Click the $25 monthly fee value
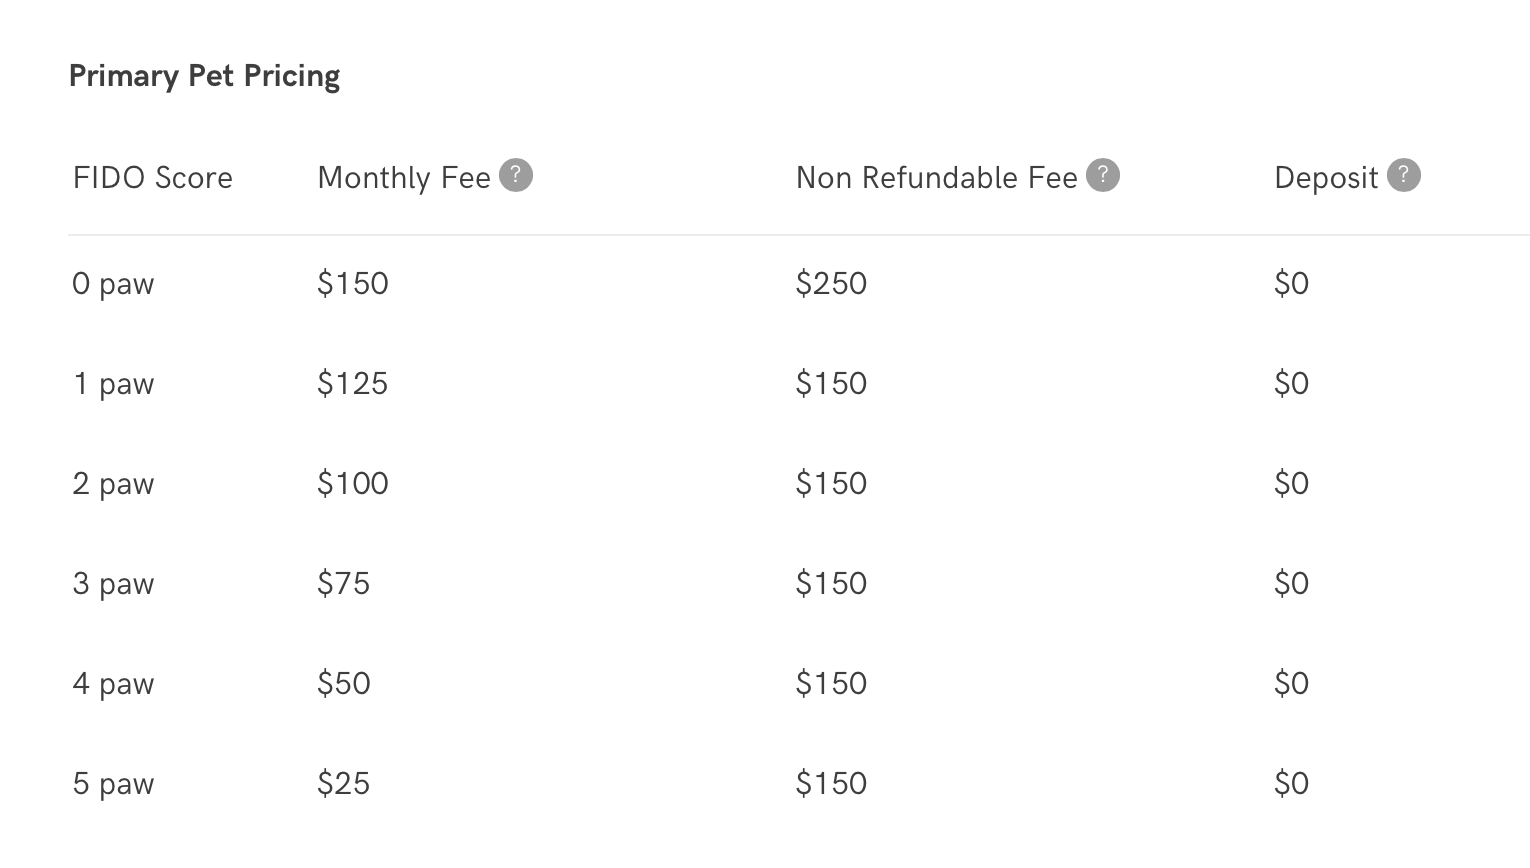 coord(343,784)
